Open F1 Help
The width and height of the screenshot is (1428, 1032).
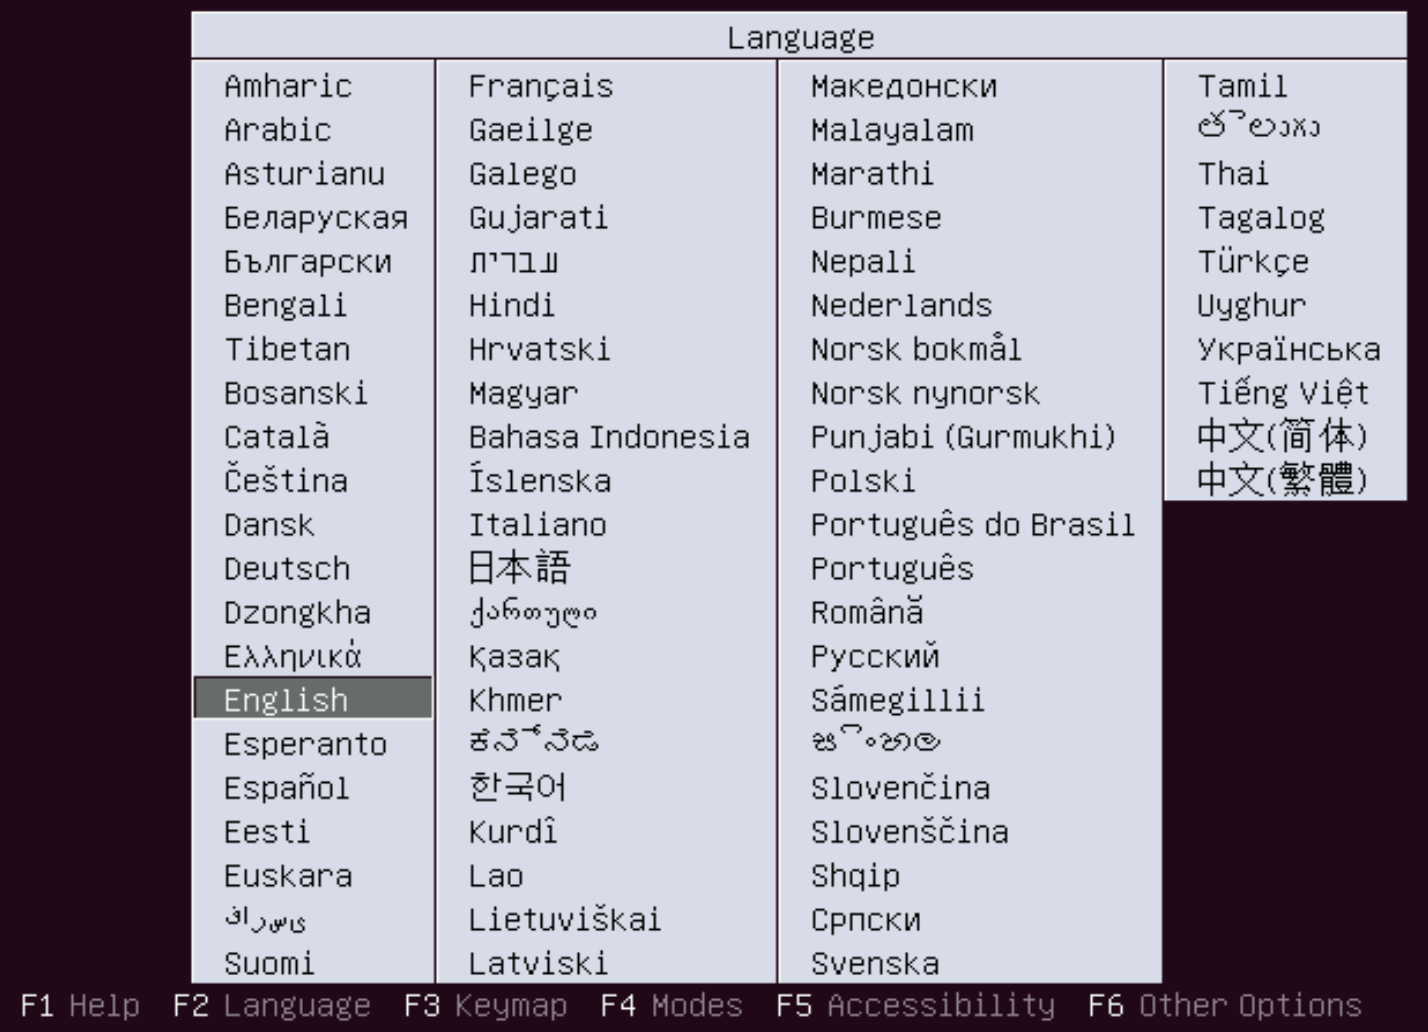coord(80,1006)
